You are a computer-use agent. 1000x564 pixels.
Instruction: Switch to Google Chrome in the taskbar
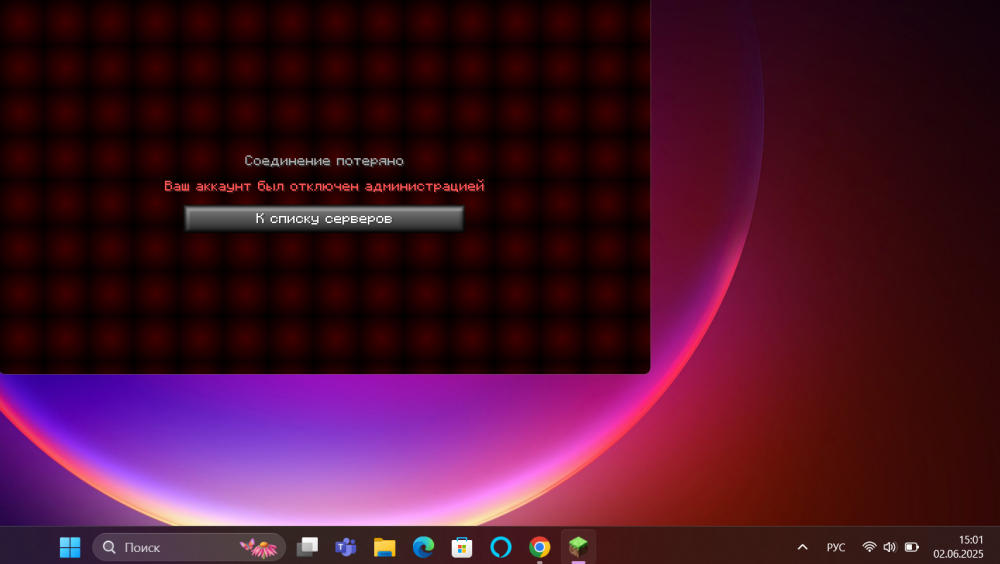pos(540,547)
